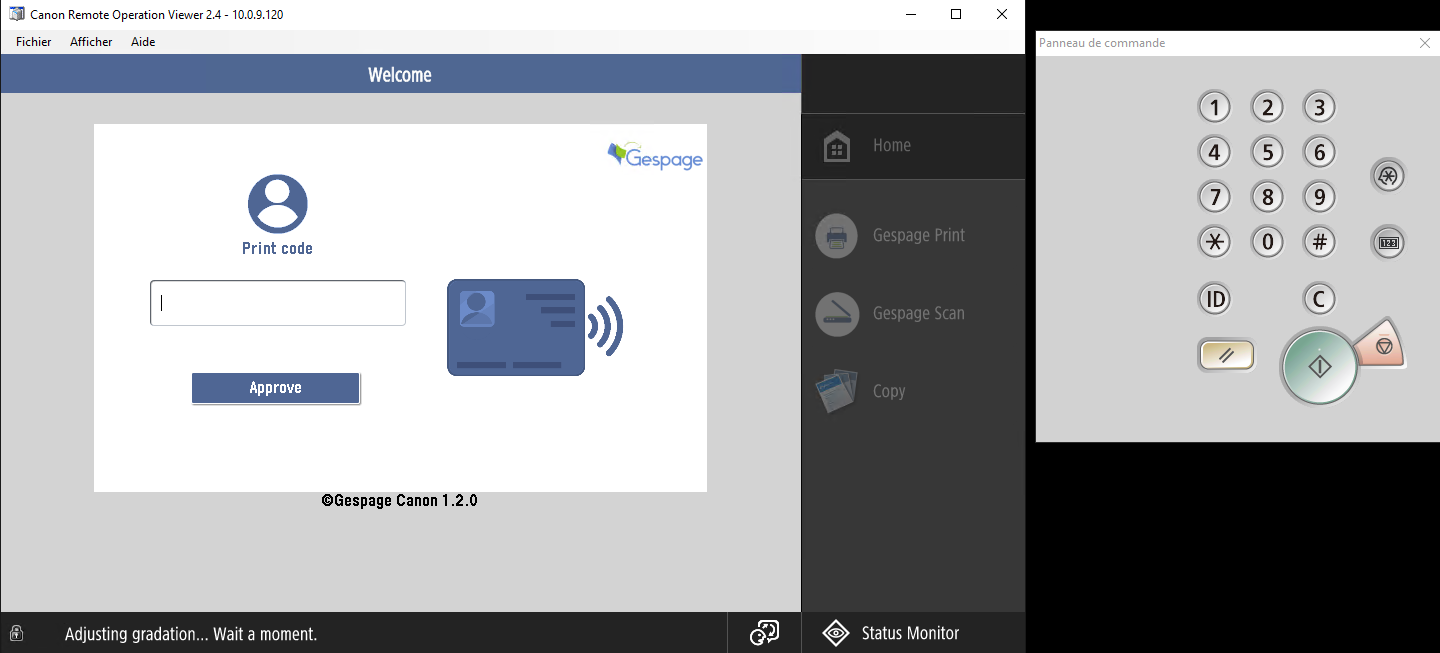Open Gespage Scan from the side panel
1440x653 pixels.
(x=914, y=314)
